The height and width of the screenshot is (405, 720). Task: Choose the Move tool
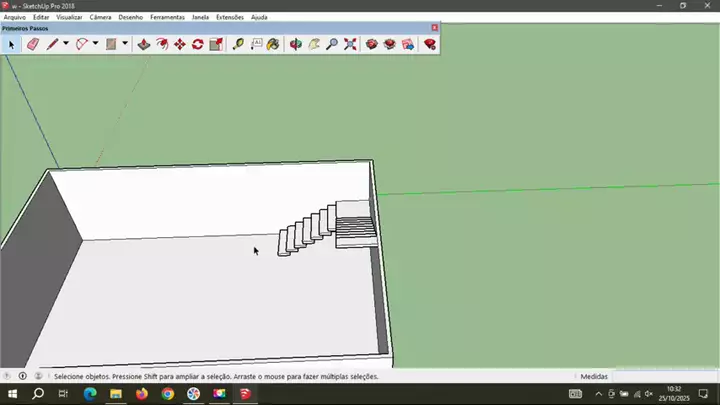click(x=179, y=44)
